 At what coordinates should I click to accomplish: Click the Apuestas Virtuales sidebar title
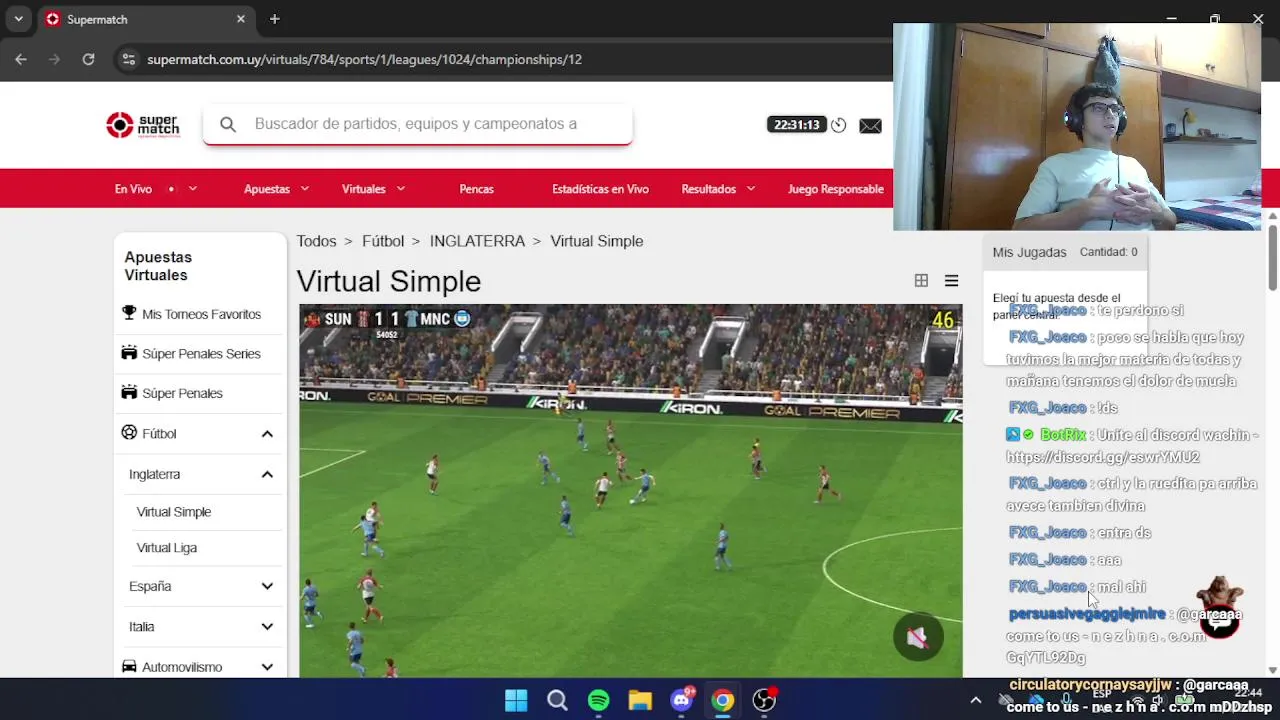pos(158,266)
